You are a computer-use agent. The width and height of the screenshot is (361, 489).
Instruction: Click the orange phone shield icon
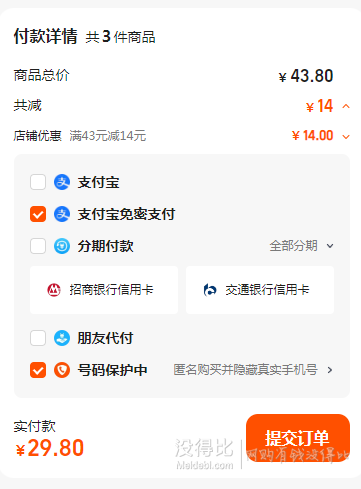tap(62, 370)
